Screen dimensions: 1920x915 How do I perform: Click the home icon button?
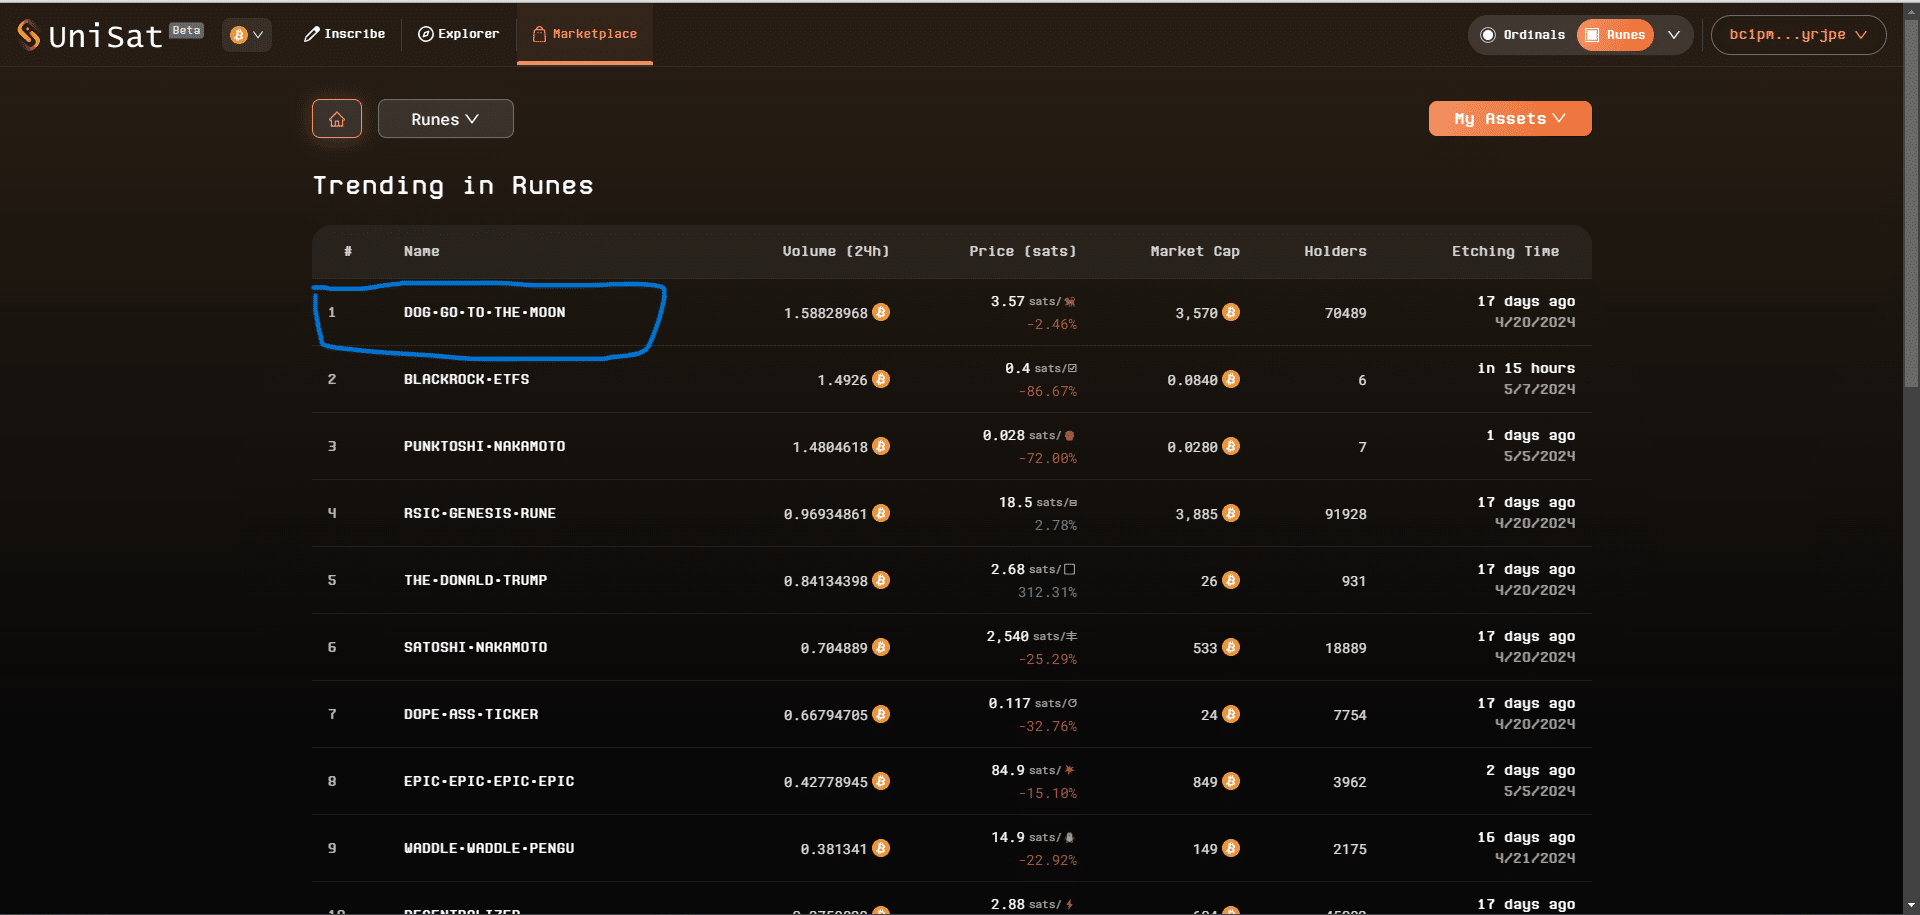(x=337, y=119)
